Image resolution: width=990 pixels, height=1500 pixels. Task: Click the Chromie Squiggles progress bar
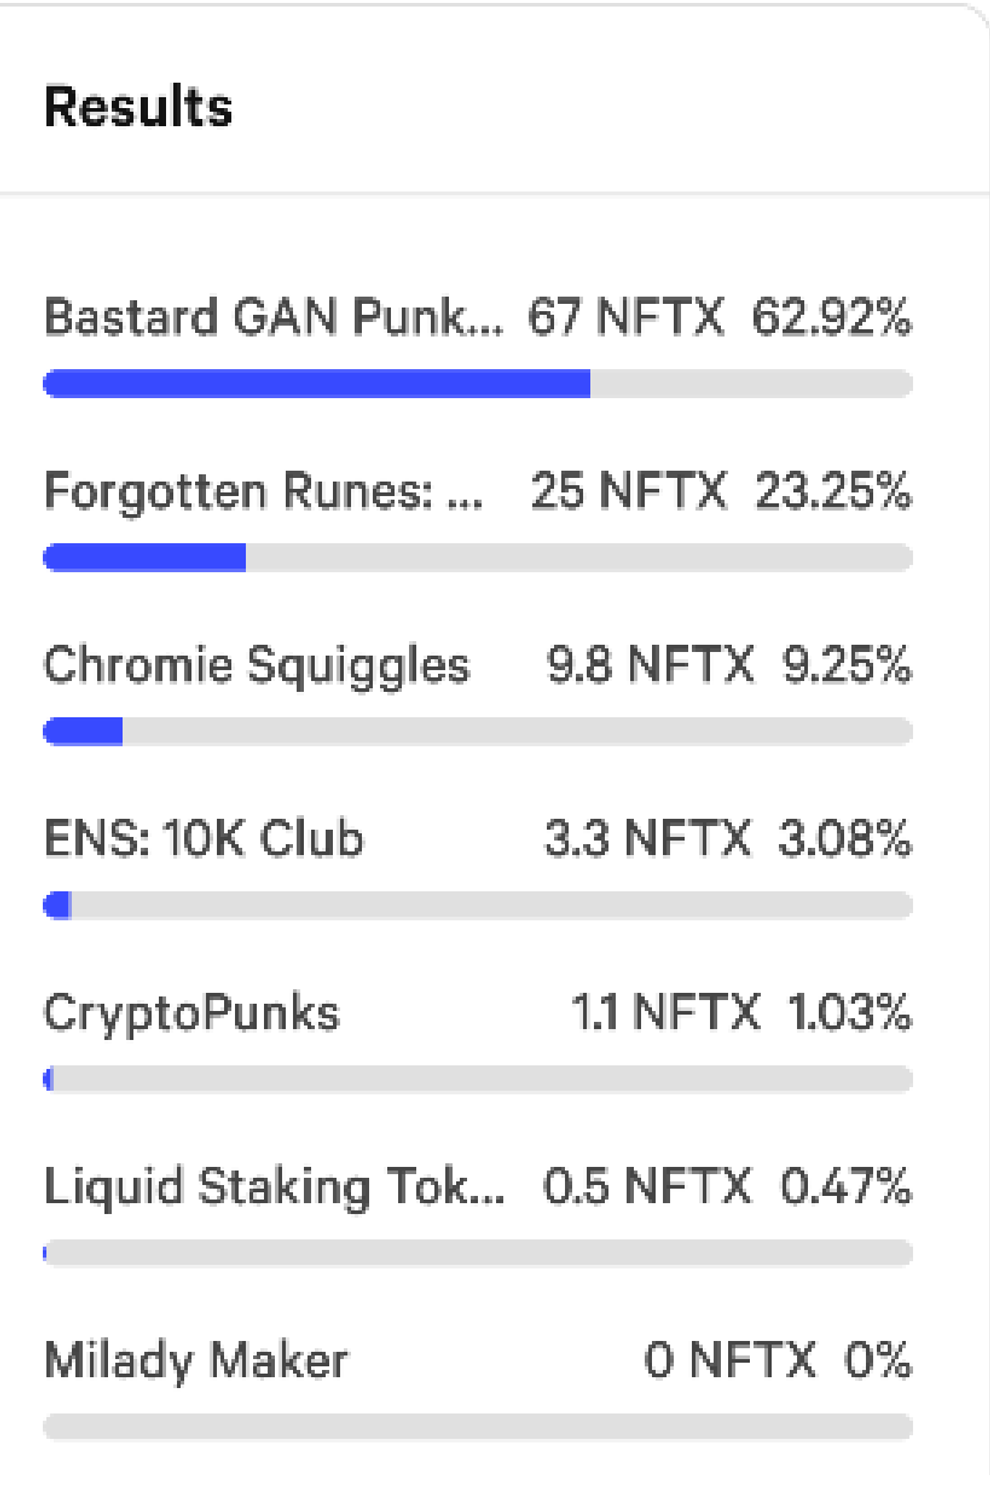click(477, 732)
